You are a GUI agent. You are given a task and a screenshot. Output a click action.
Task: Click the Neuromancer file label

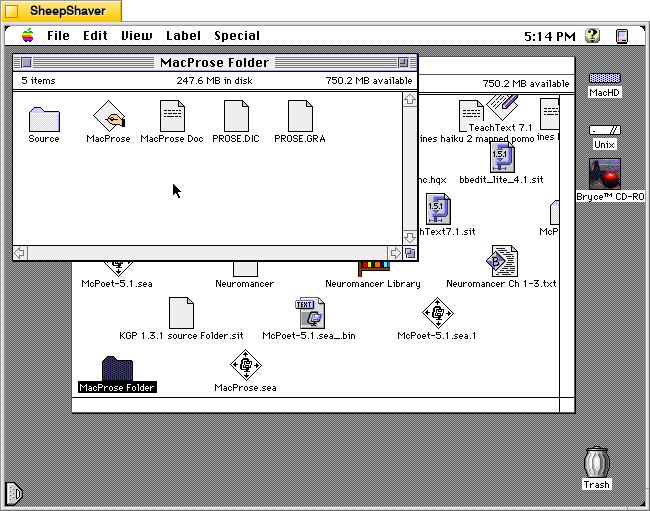[x=245, y=284]
